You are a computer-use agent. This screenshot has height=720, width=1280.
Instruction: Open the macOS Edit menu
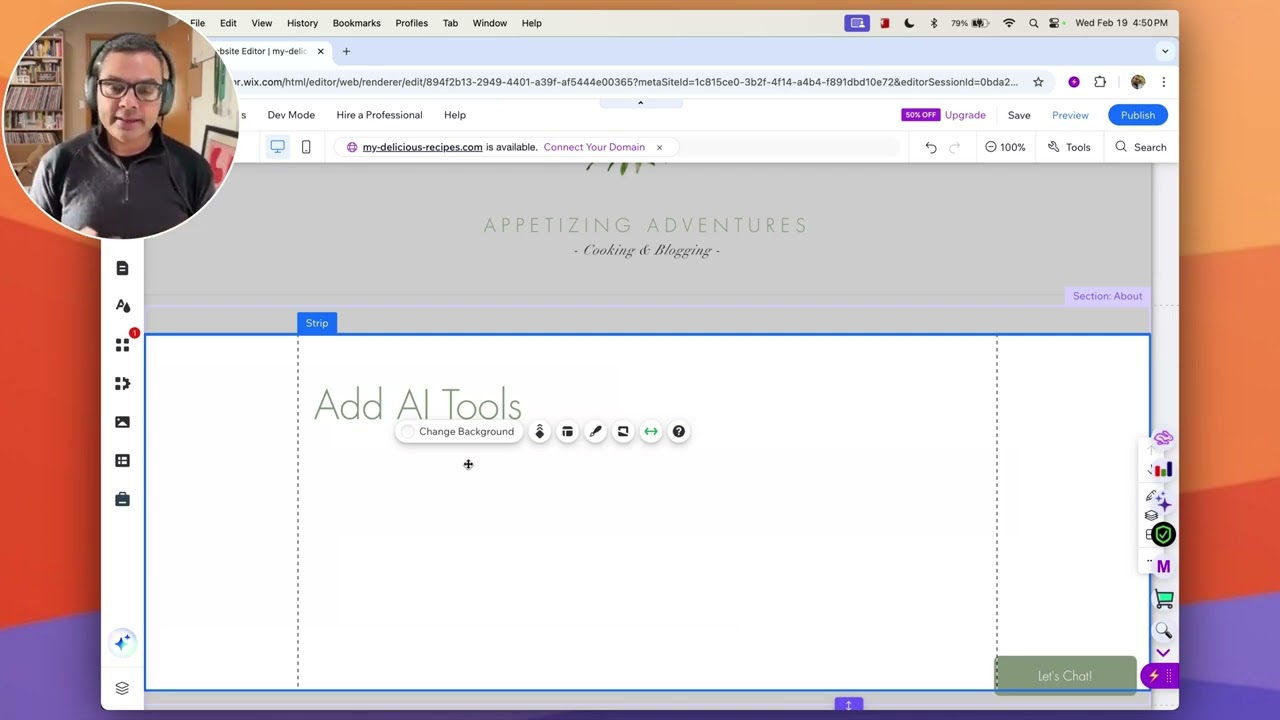click(228, 23)
